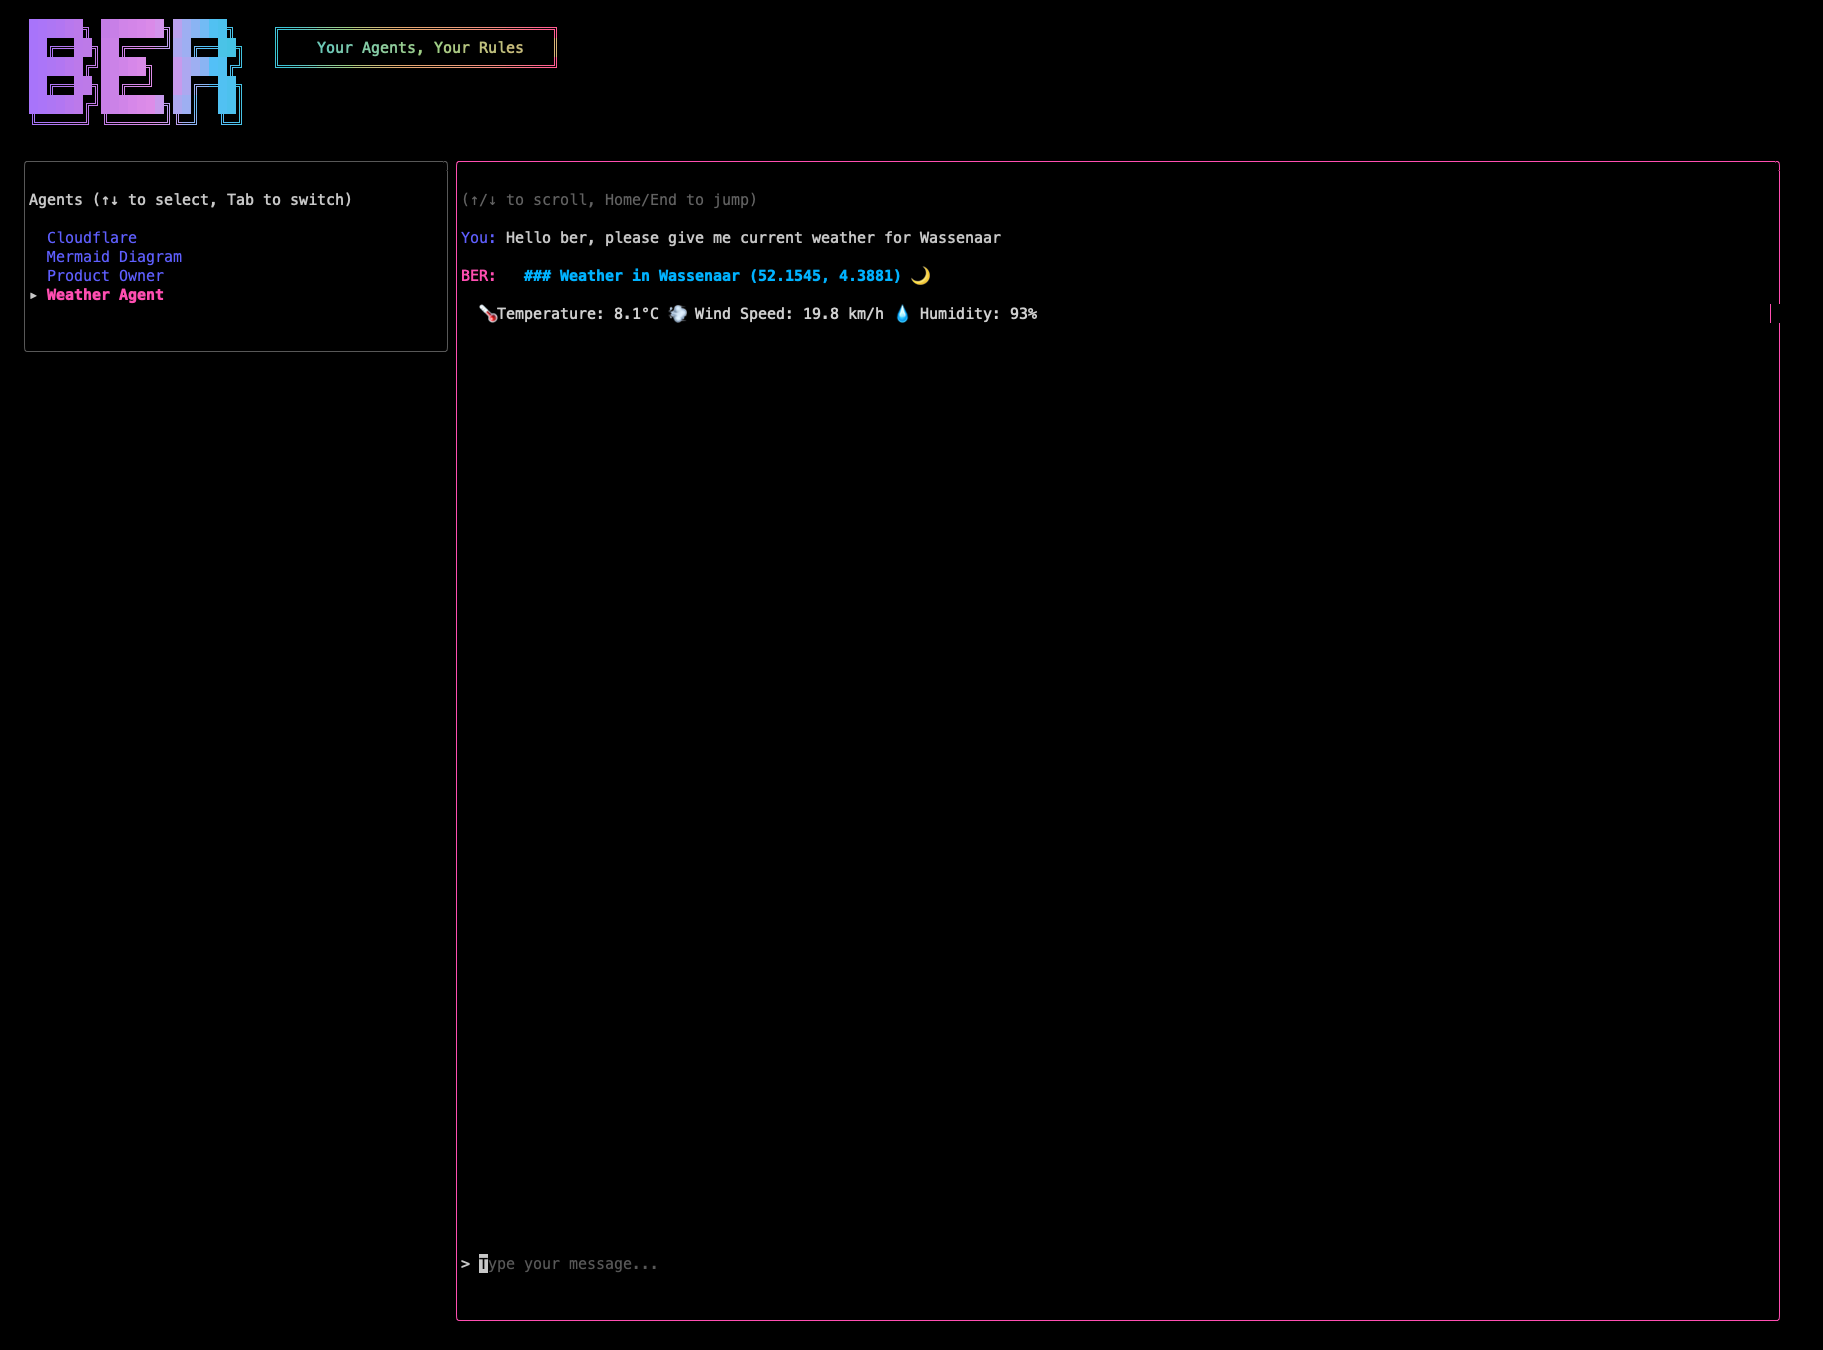1823x1350 pixels.
Task: Click the 'Humidity: 93%' reading
Action: pyautogui.click(x=978, y=314)
